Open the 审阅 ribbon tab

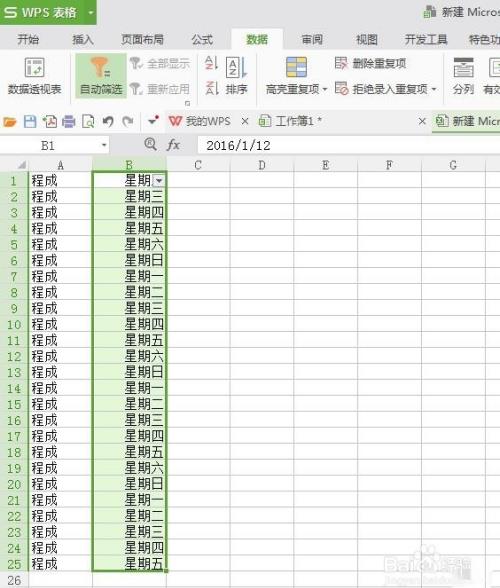(312, 39)
